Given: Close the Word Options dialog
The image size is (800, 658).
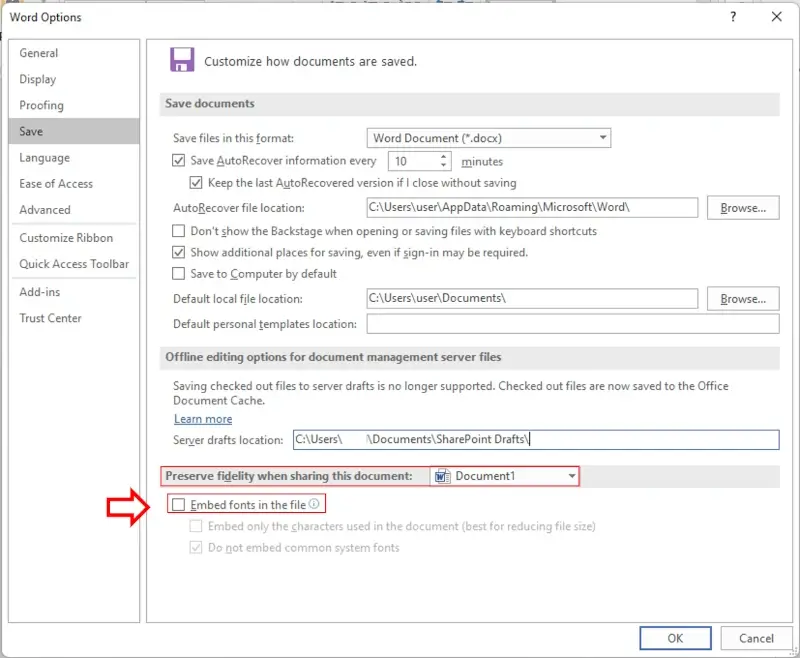Looking at the screenshot, I should pyautogui.click(x=777, y=17).
